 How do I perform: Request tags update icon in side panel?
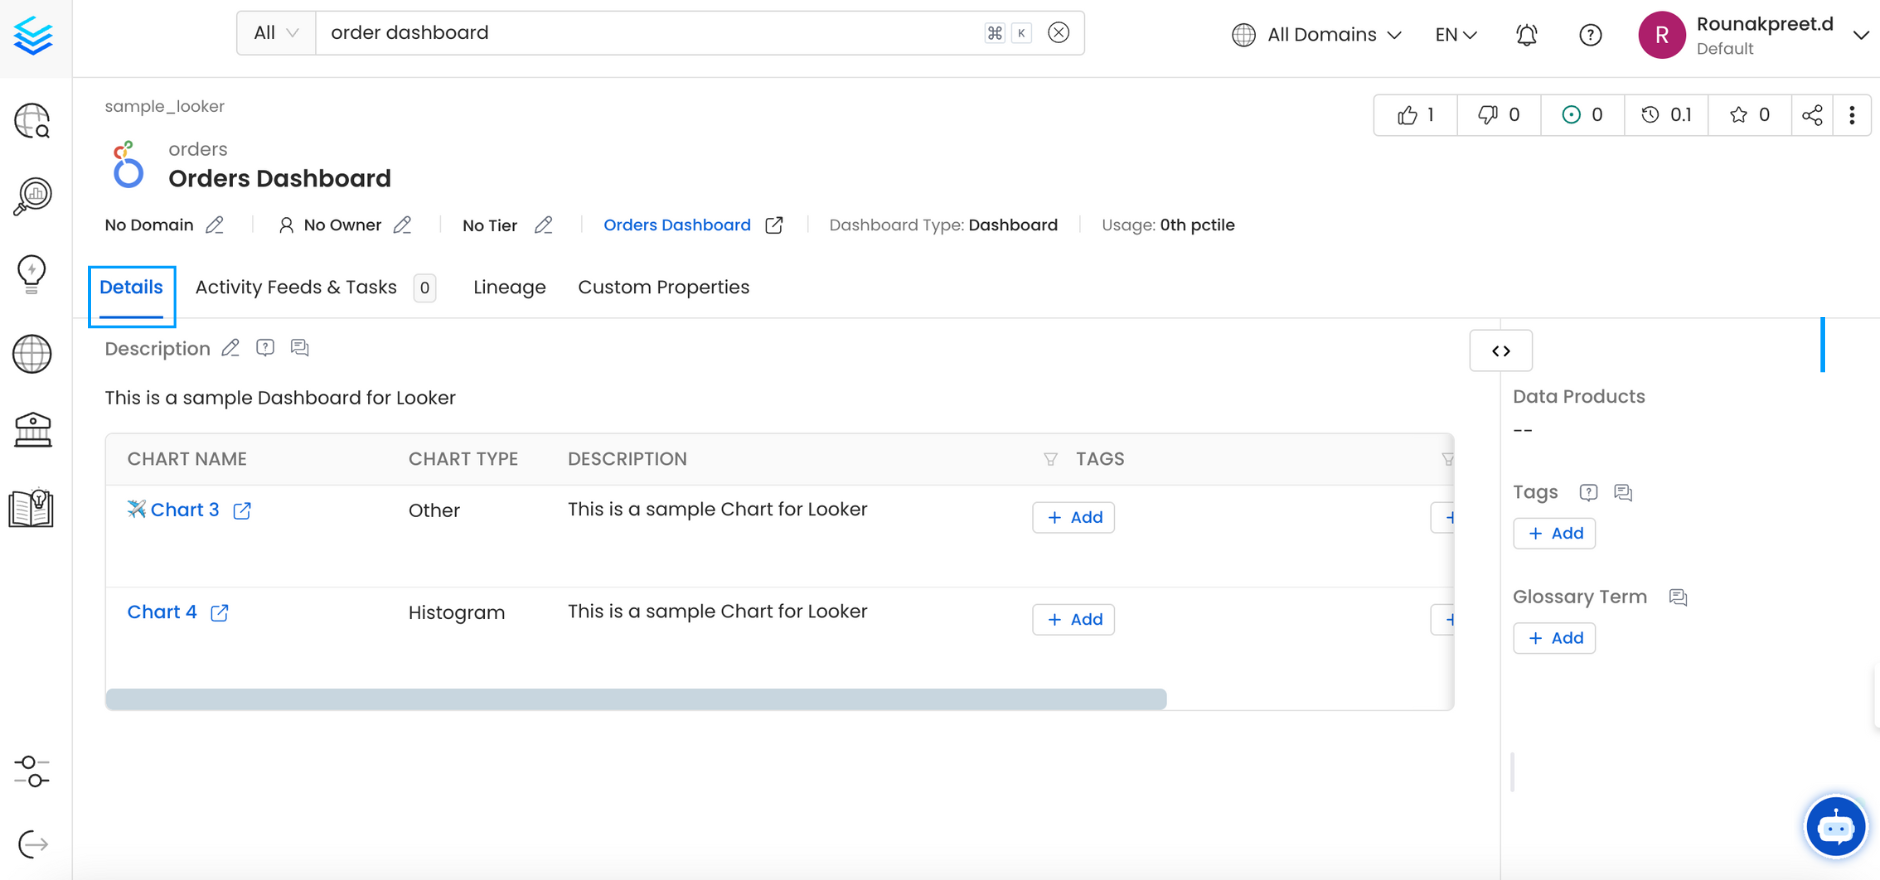click(x=1588, y=492)
